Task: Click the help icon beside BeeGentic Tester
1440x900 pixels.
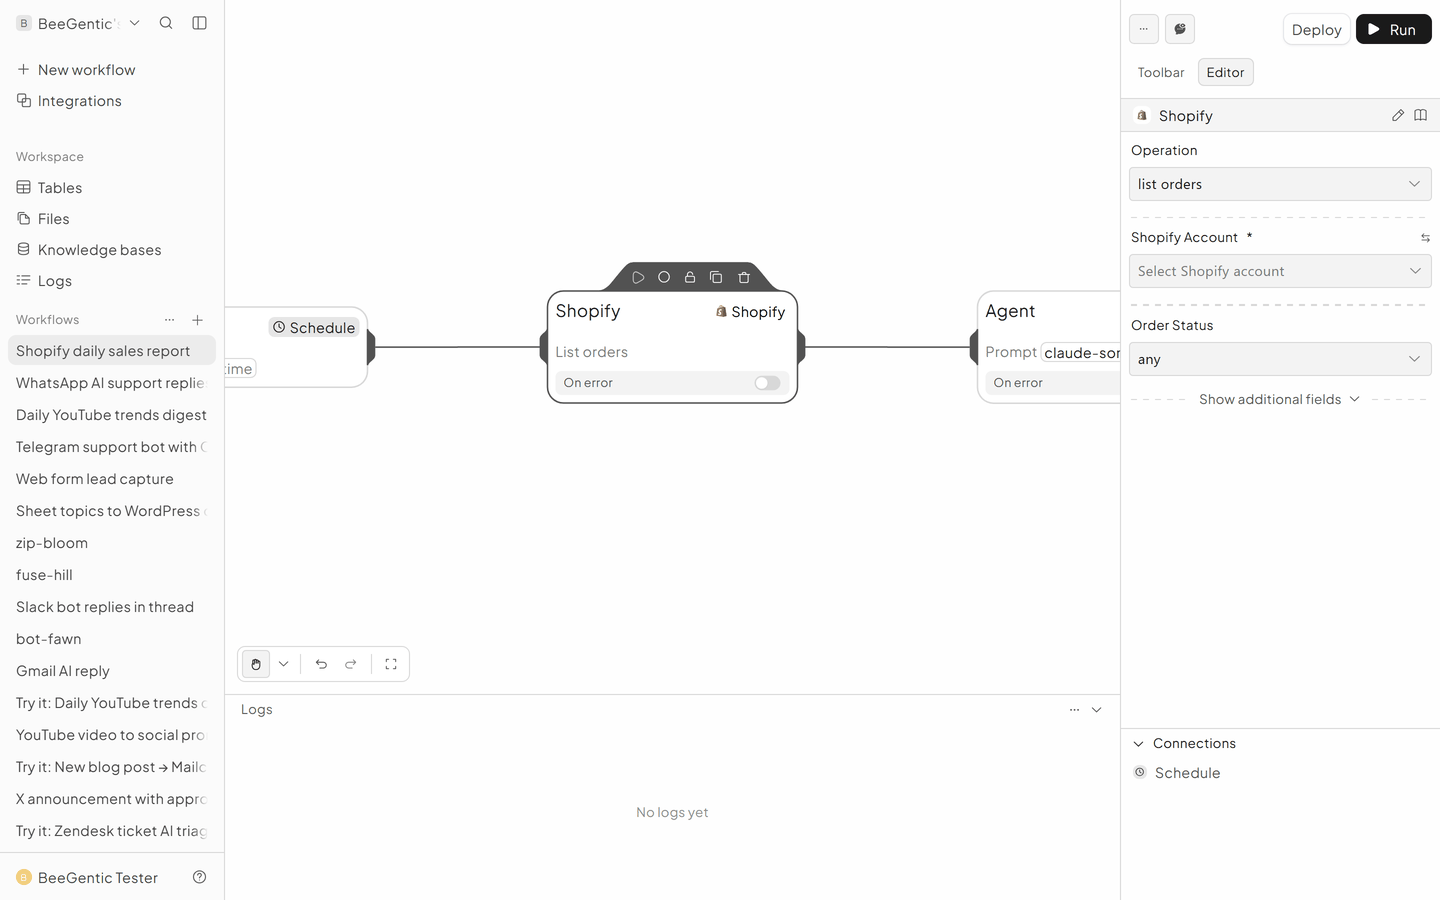Action: click(200, 877)
